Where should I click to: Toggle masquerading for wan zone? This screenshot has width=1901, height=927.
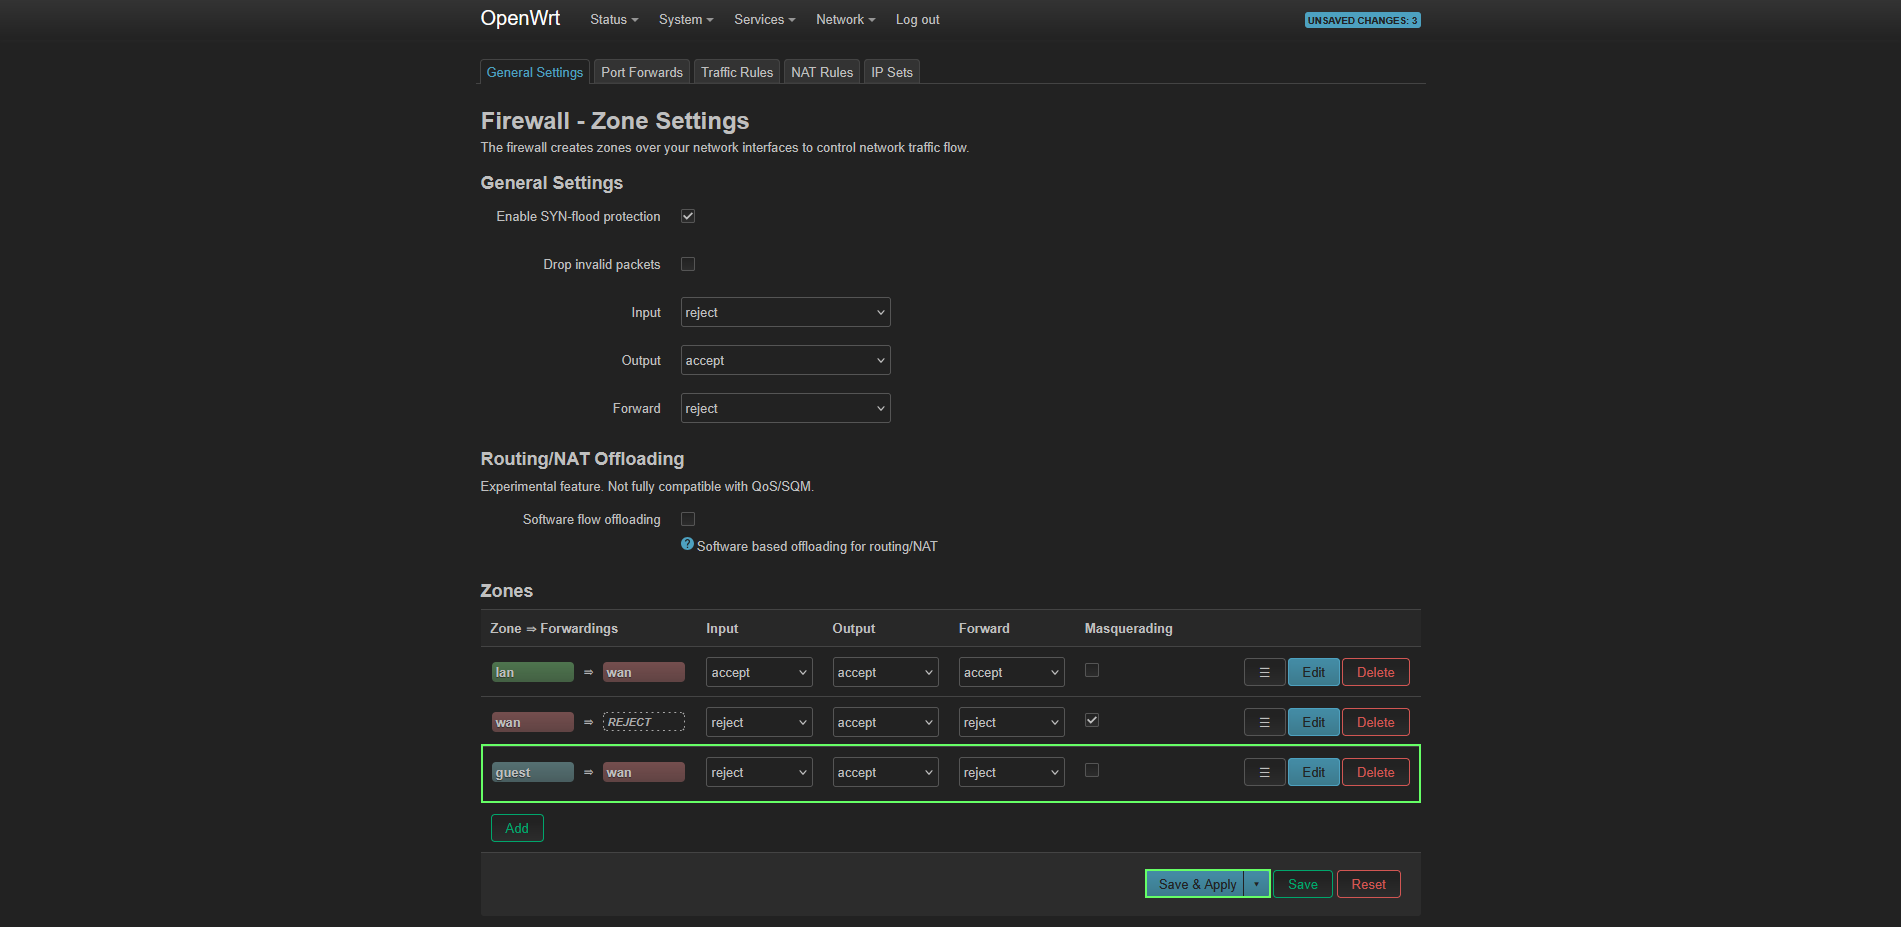click(1092, 720)
